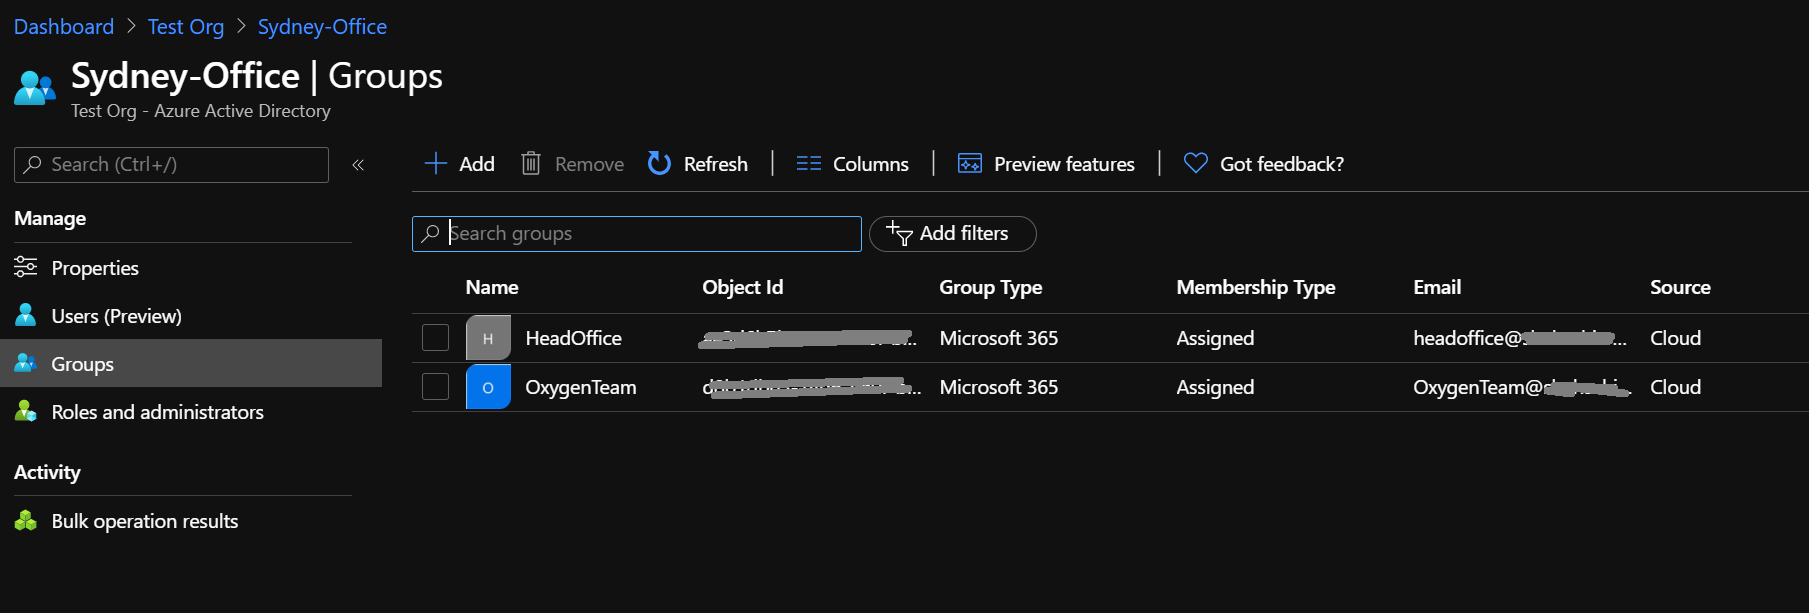
Task: Click Microsoft 365 in the HeadOffice row
Action: [999, 338]
